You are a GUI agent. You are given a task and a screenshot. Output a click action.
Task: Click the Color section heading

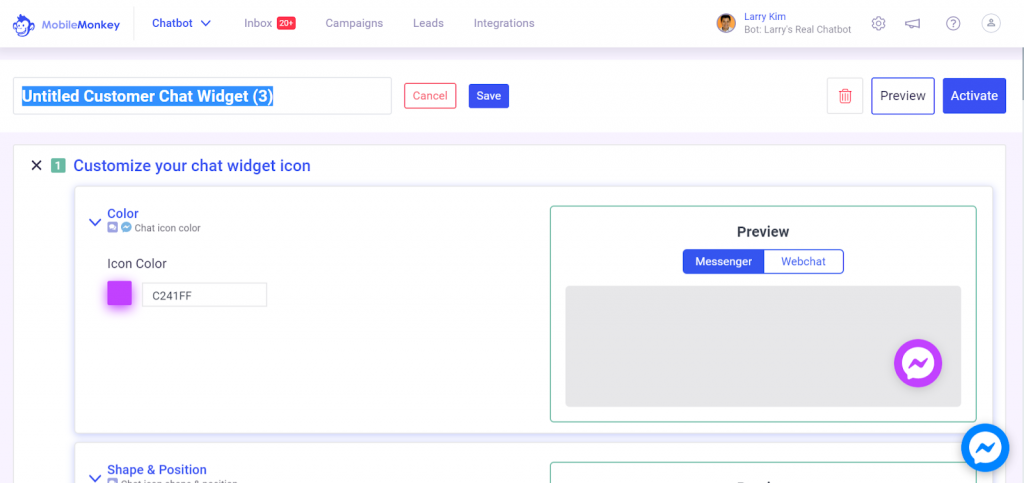[x=123, y=213]
